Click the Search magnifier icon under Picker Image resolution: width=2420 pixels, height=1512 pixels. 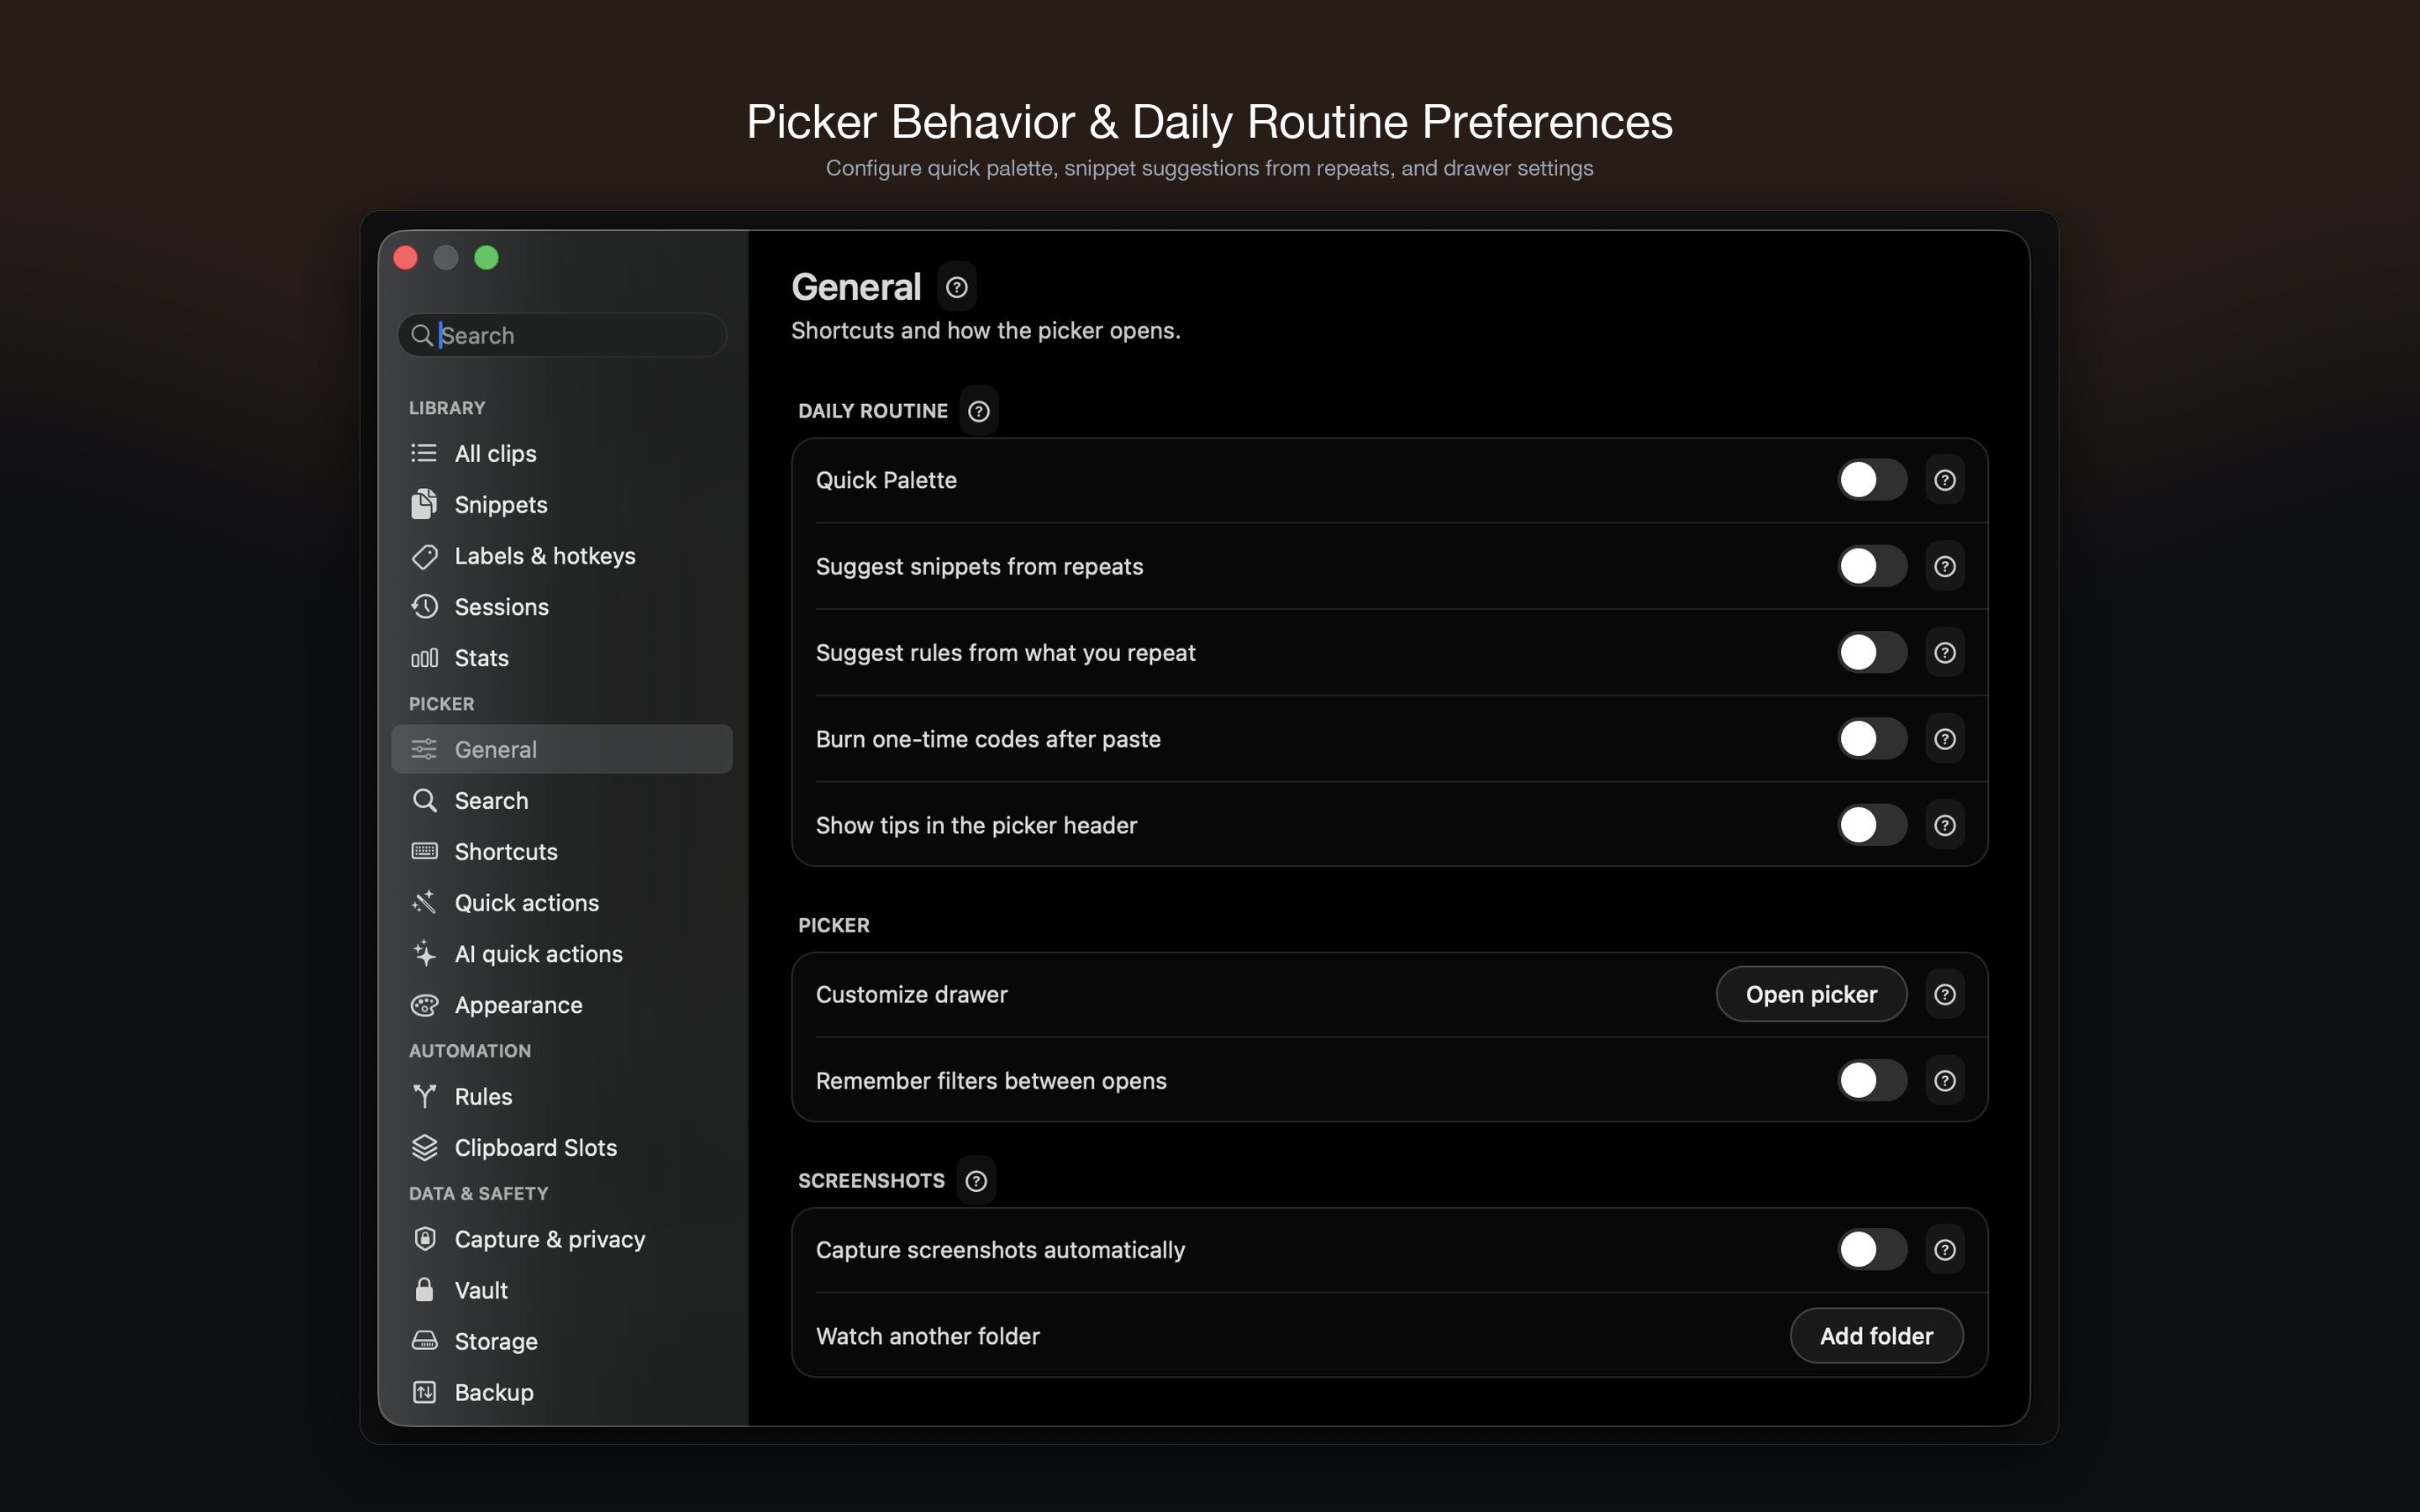pyautogui.click(x=424, y=800)
